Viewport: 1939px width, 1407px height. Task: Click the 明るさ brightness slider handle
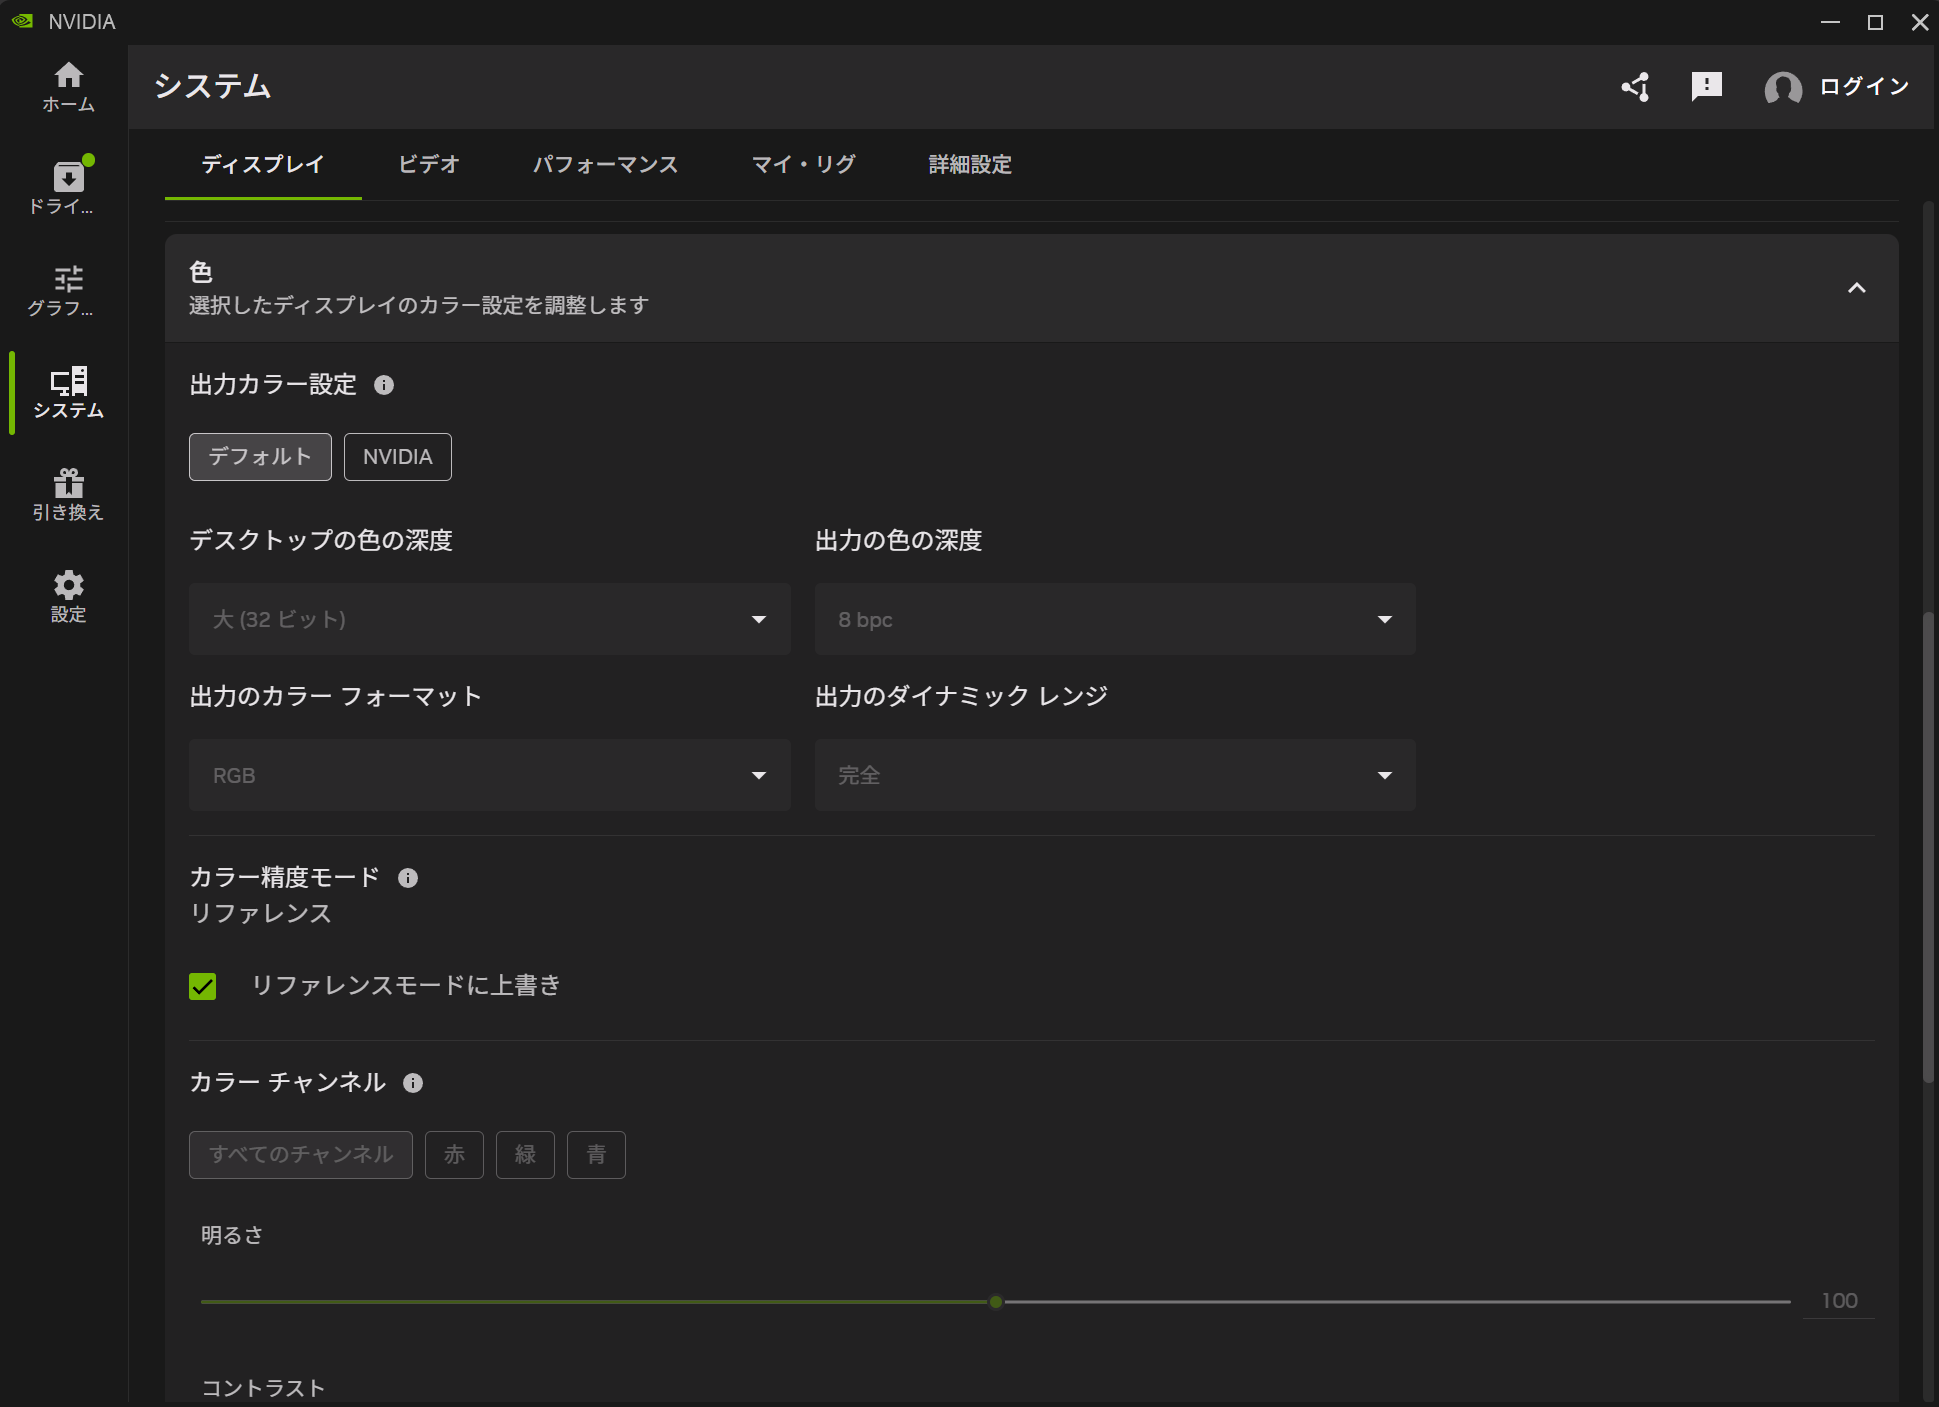(x=995, y=1302)
